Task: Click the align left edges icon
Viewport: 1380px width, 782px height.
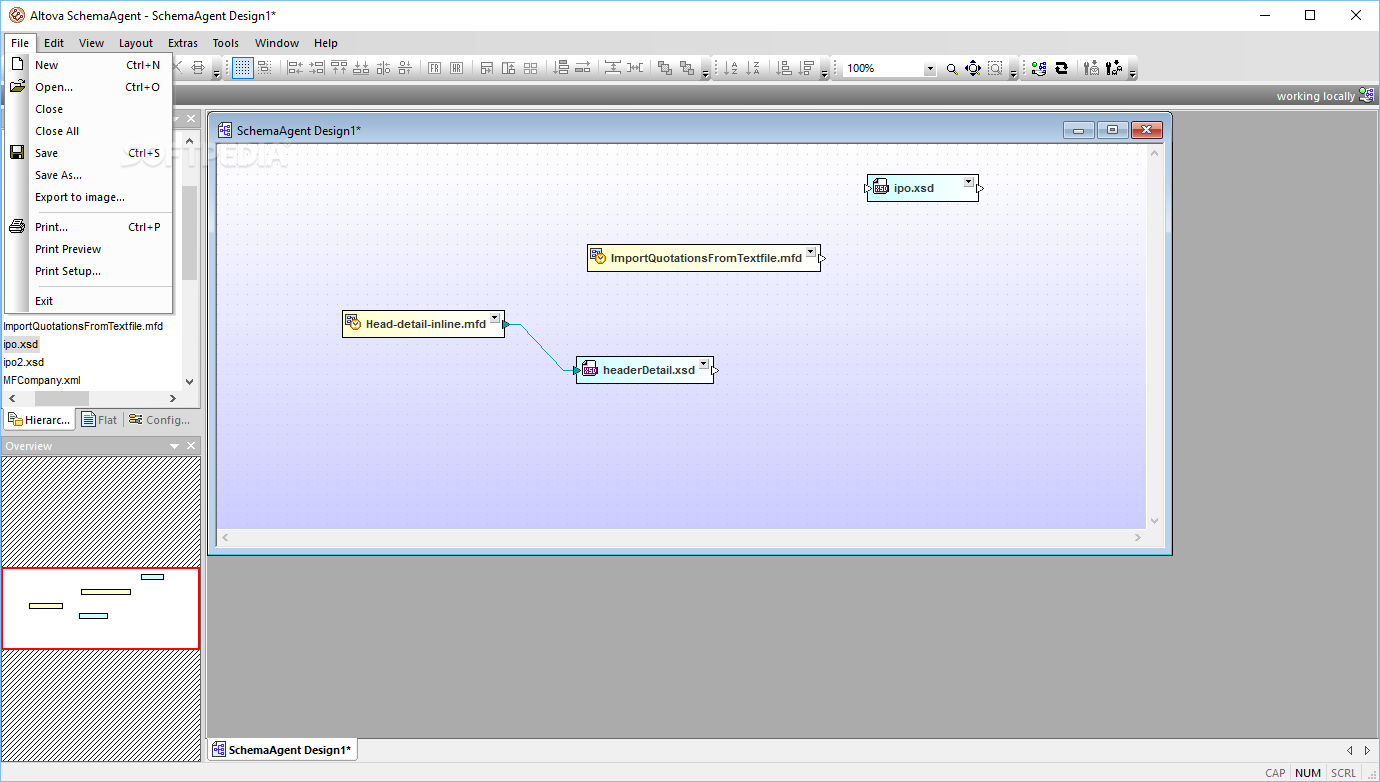Action: pyautogui.click(x=295, y=68)
